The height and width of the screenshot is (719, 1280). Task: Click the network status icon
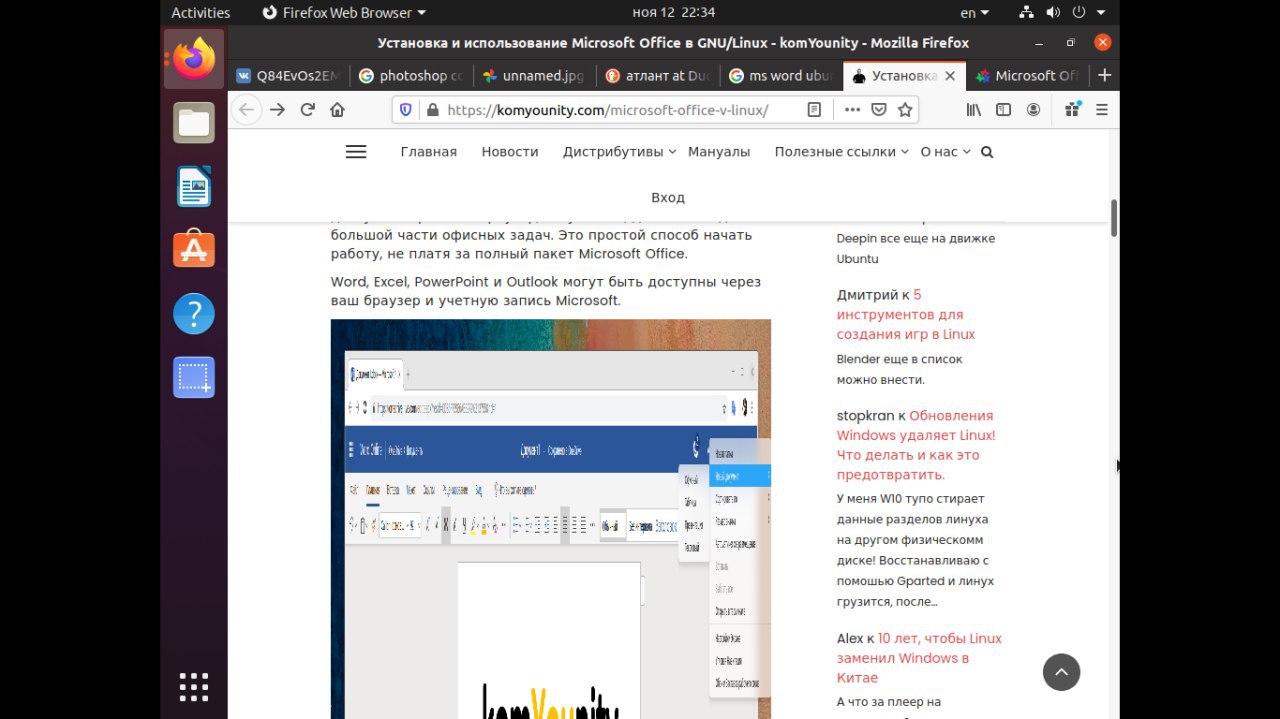pyautogui.click(x=1026, y=13)
